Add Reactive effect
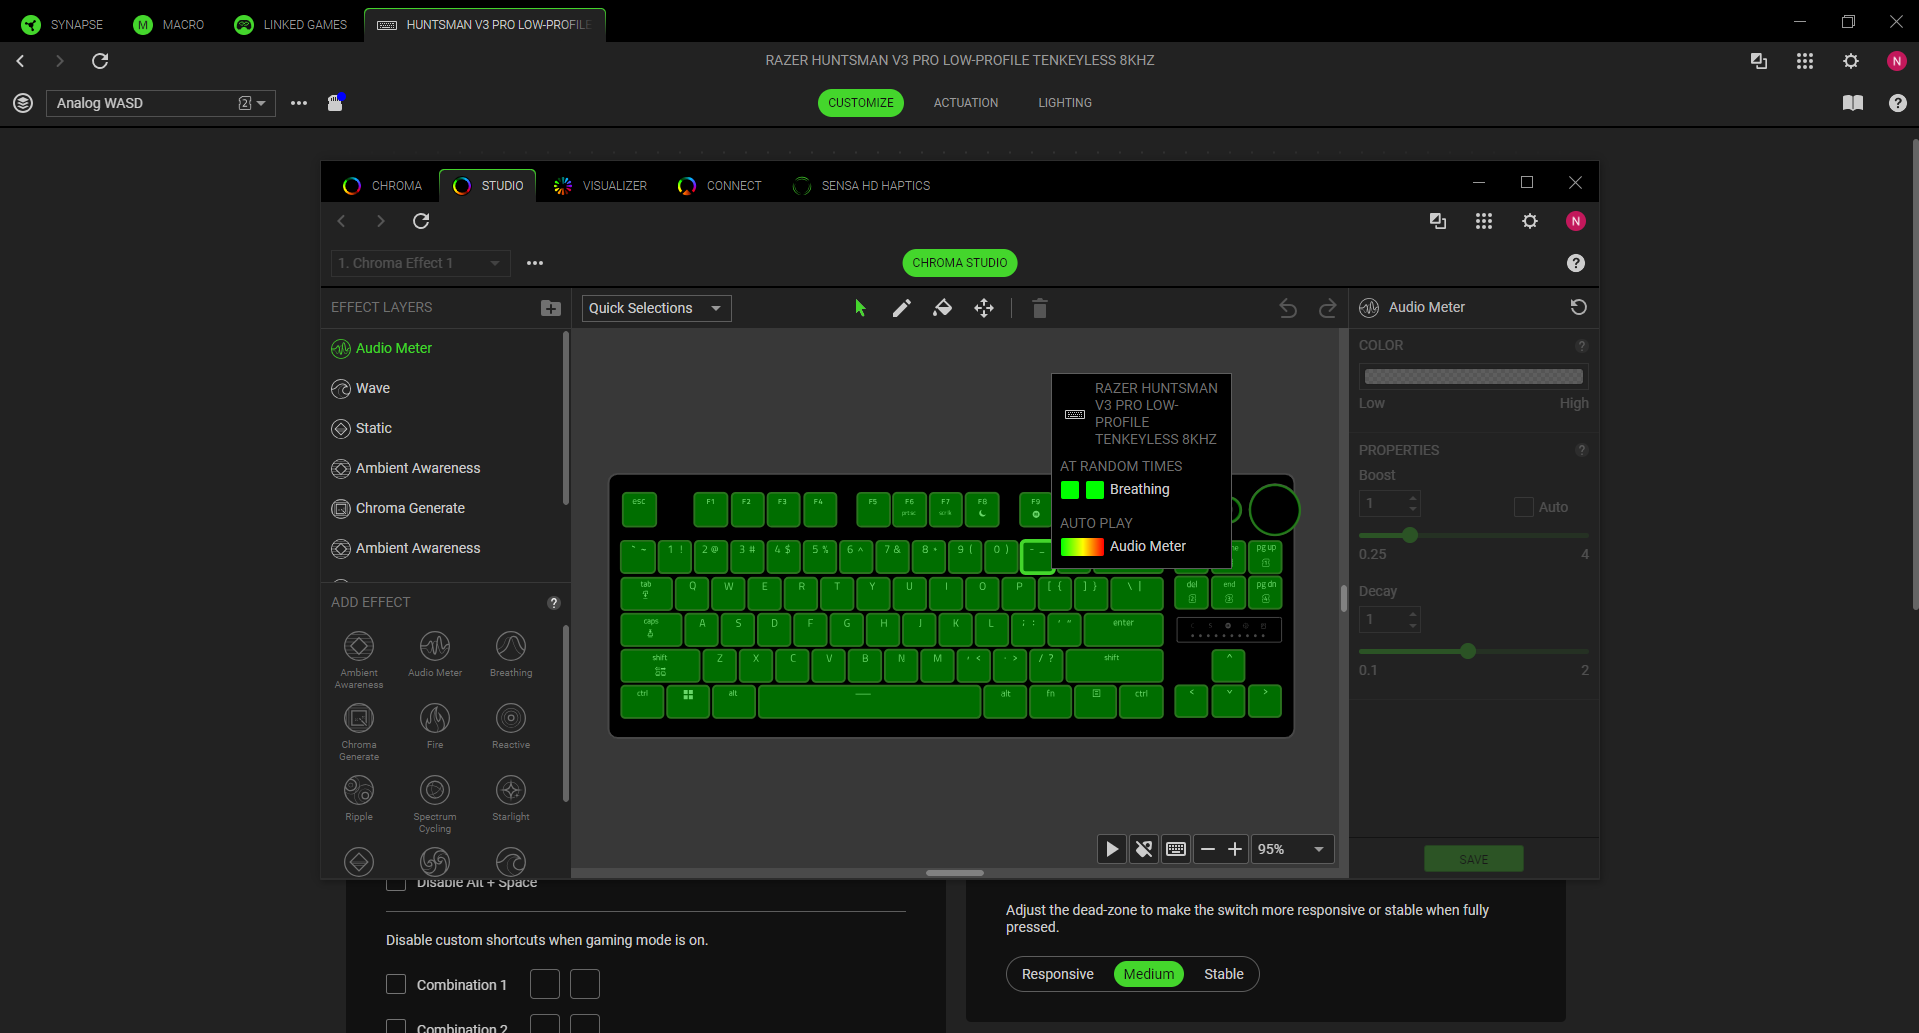 (x=511, y=726)
